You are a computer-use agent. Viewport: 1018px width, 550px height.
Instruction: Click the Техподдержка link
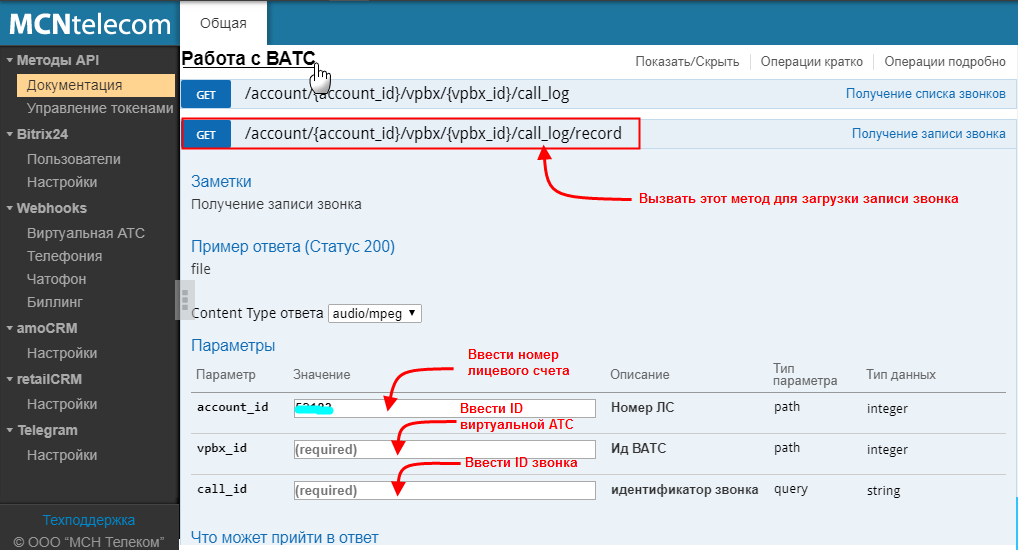point(89,520)
